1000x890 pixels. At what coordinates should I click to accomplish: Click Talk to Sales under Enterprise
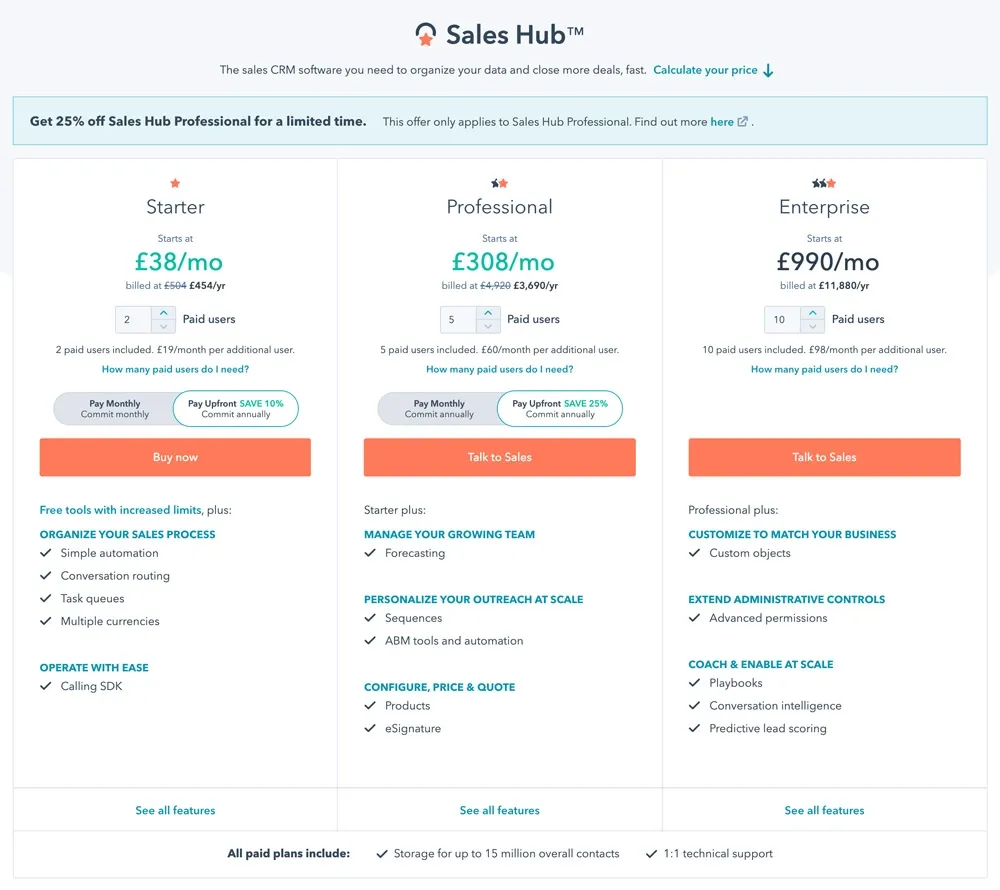pos(824,457)
